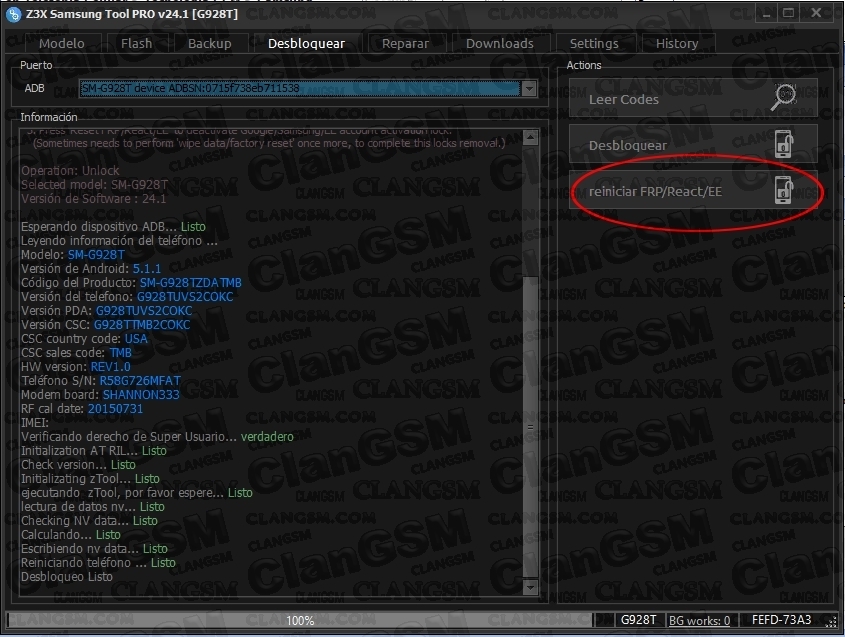Open the History tab
The height and width of the screenshot is (637, 845).
tap(677, 44)
